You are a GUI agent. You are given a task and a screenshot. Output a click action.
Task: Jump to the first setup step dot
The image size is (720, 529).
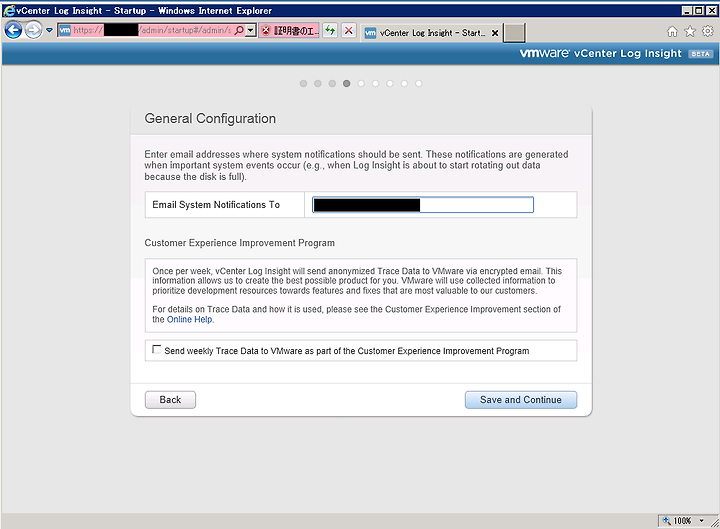point(303,84)
